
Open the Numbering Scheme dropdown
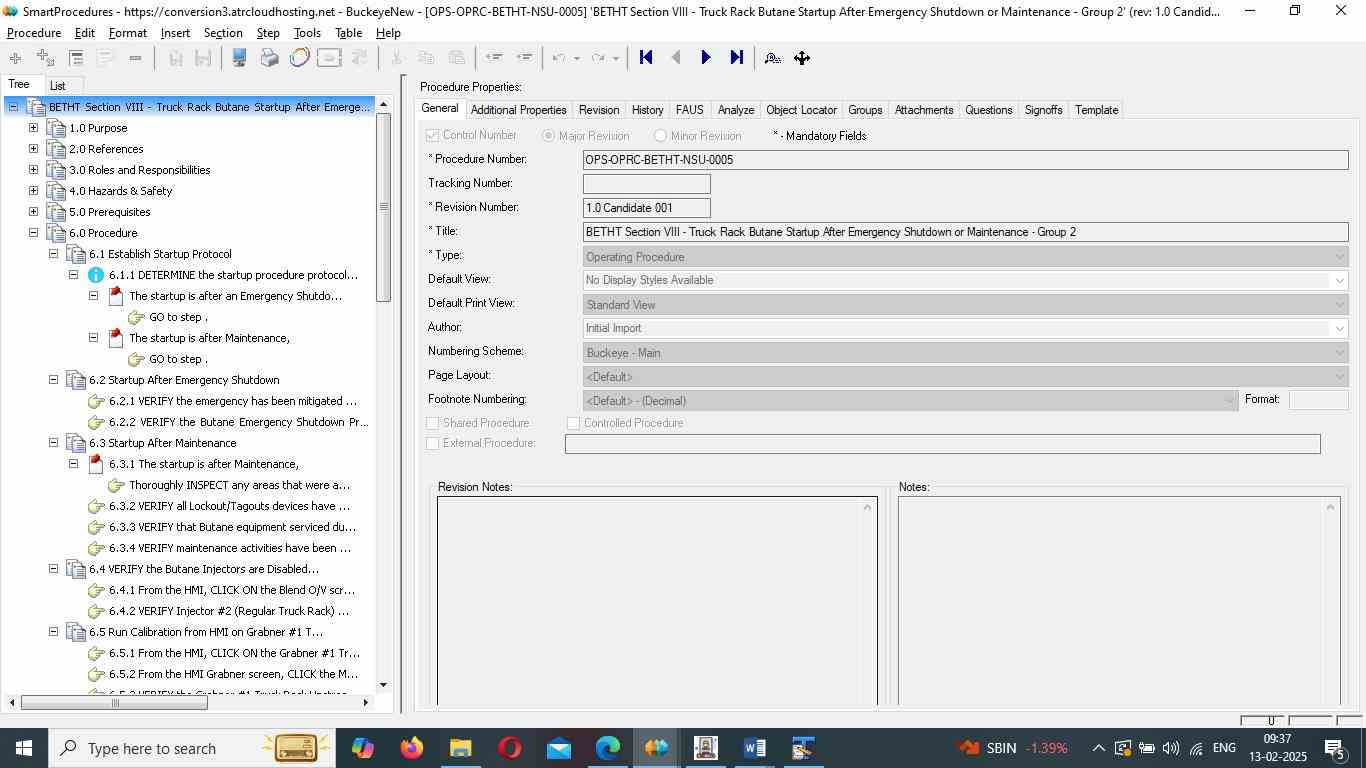[966, 353]
